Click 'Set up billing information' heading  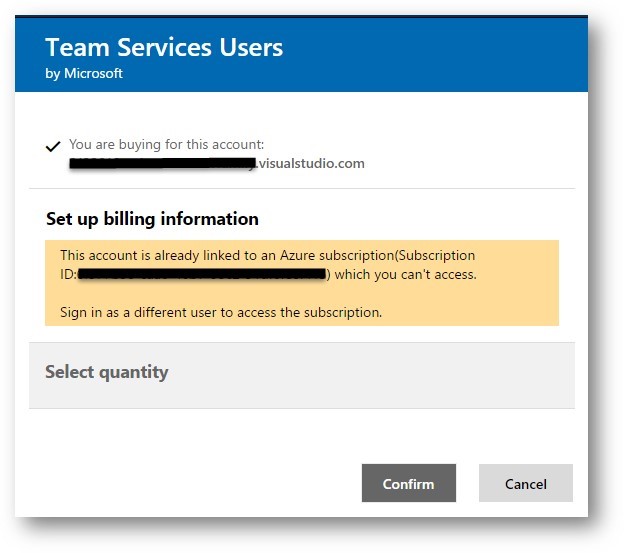[152, 219]
